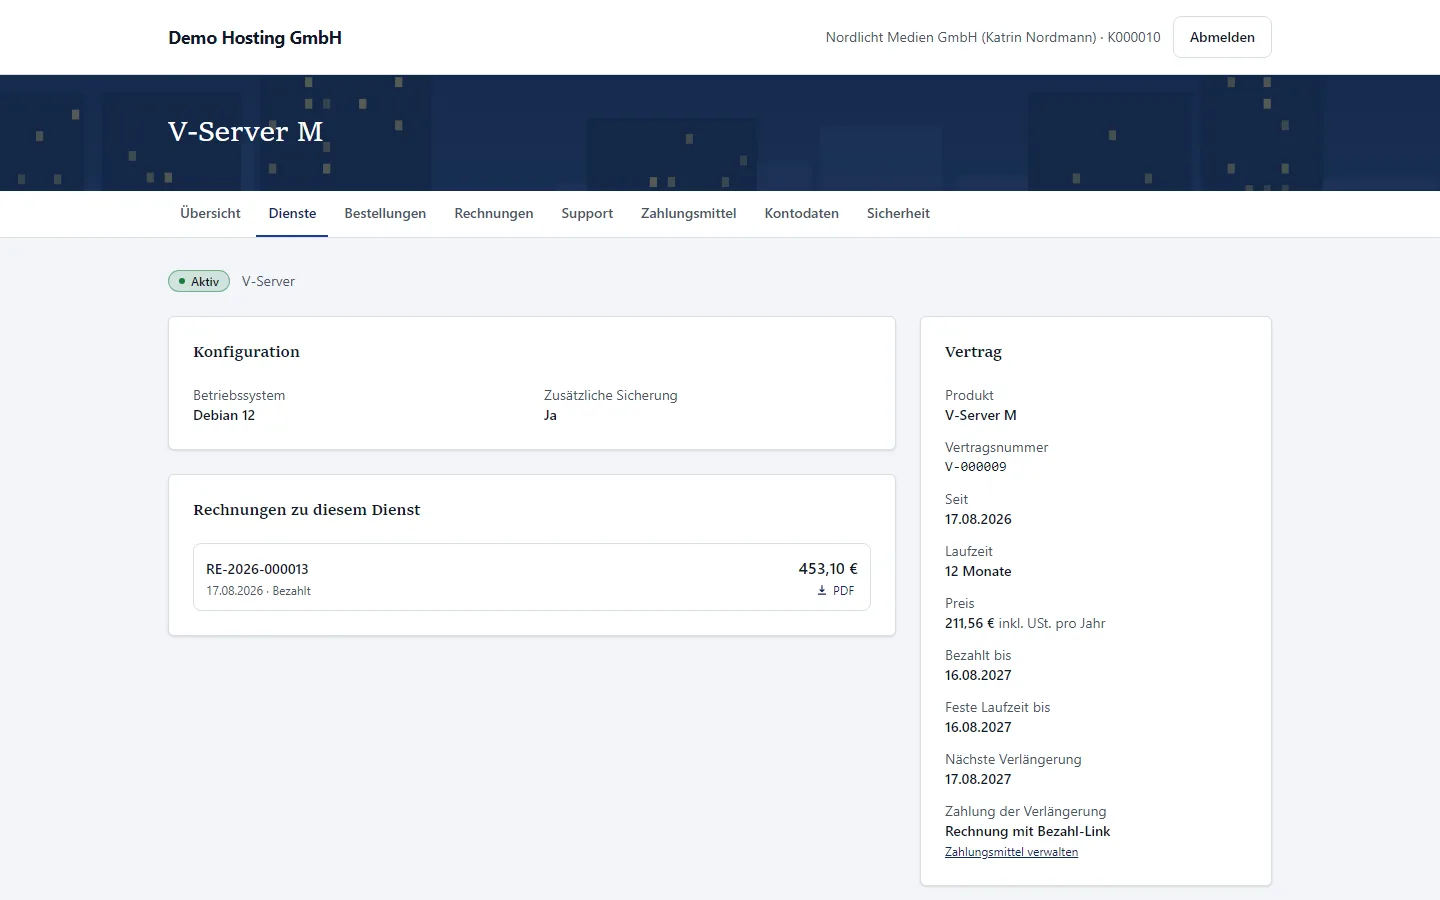Click the Rechnung mit Bezahl-Link text
Viewport: 1440px width, 900px height.
(x=1027, y=831)
